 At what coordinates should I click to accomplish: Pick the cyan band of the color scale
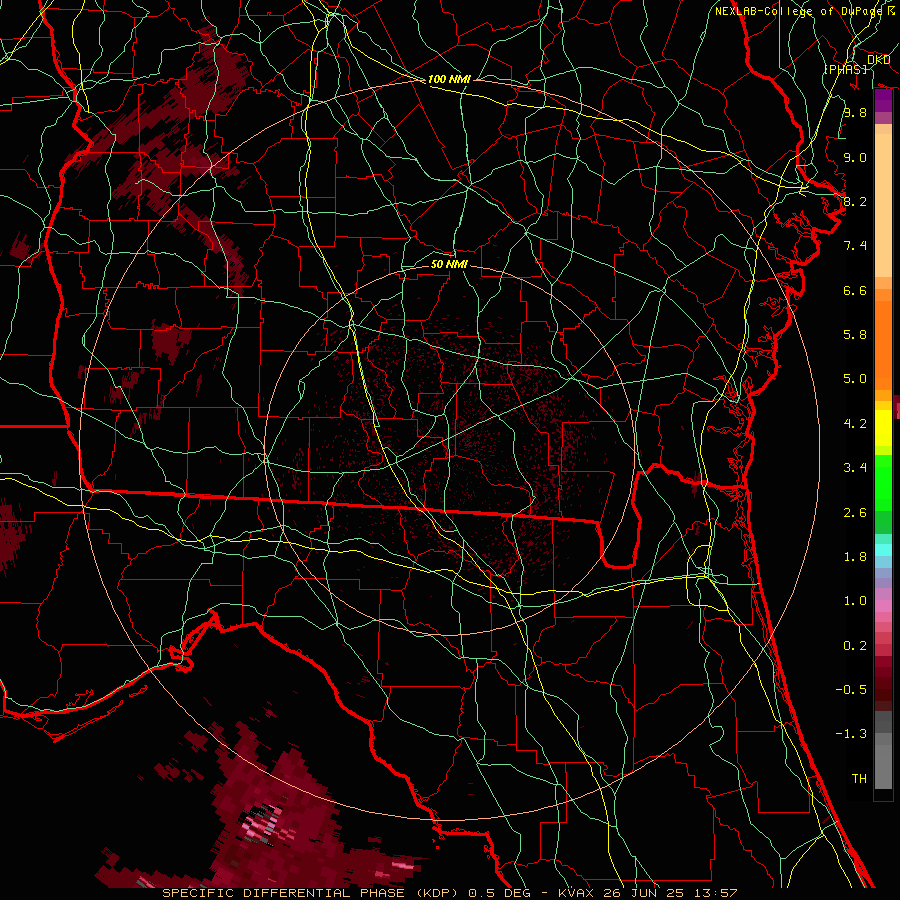click(x=883, y=550)
